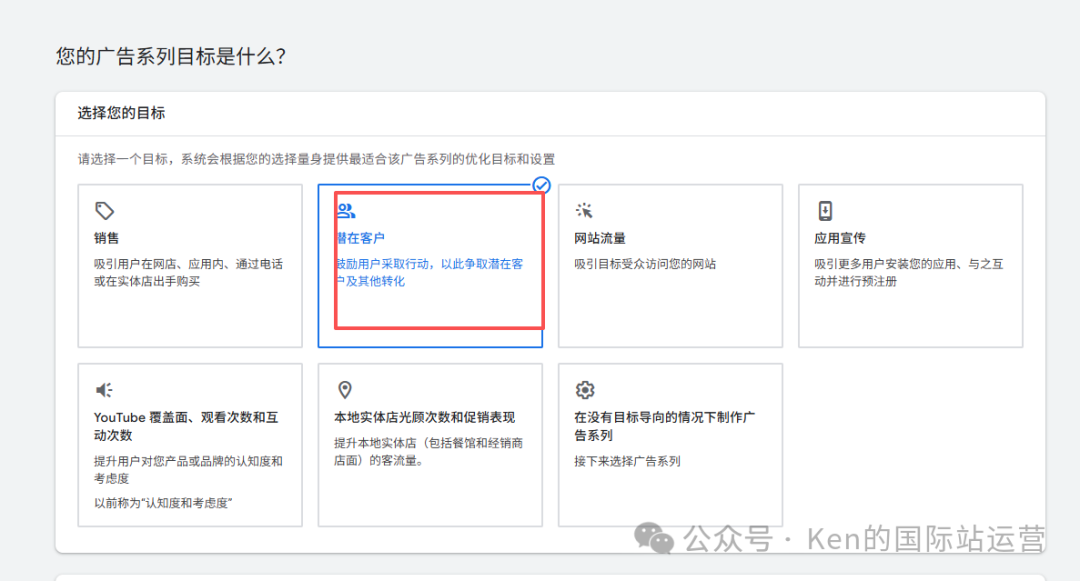Click the 选择您的目标 section header
Screen dimensions: 1080x581
click(x=121, y=113)
